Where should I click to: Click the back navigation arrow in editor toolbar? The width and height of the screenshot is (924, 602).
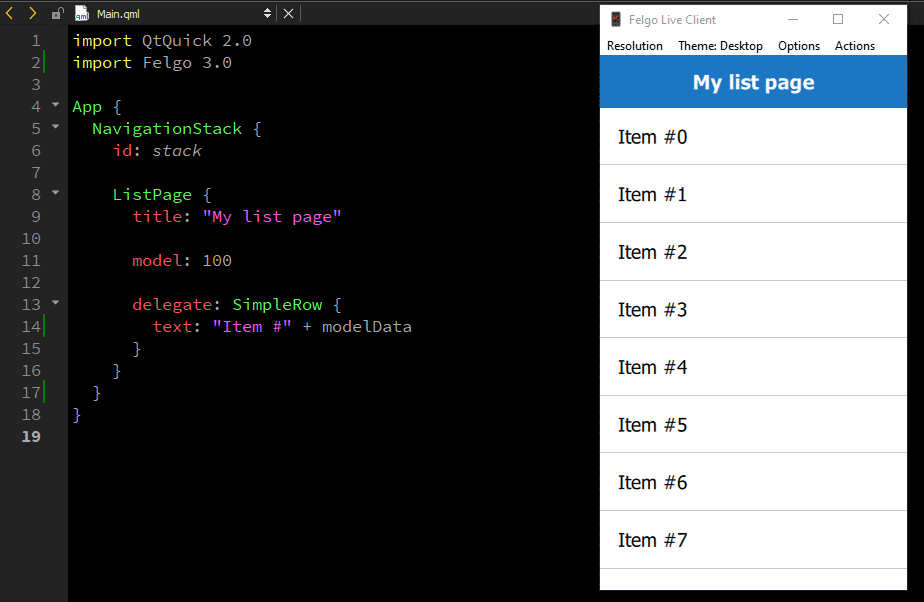click(8, 13)
